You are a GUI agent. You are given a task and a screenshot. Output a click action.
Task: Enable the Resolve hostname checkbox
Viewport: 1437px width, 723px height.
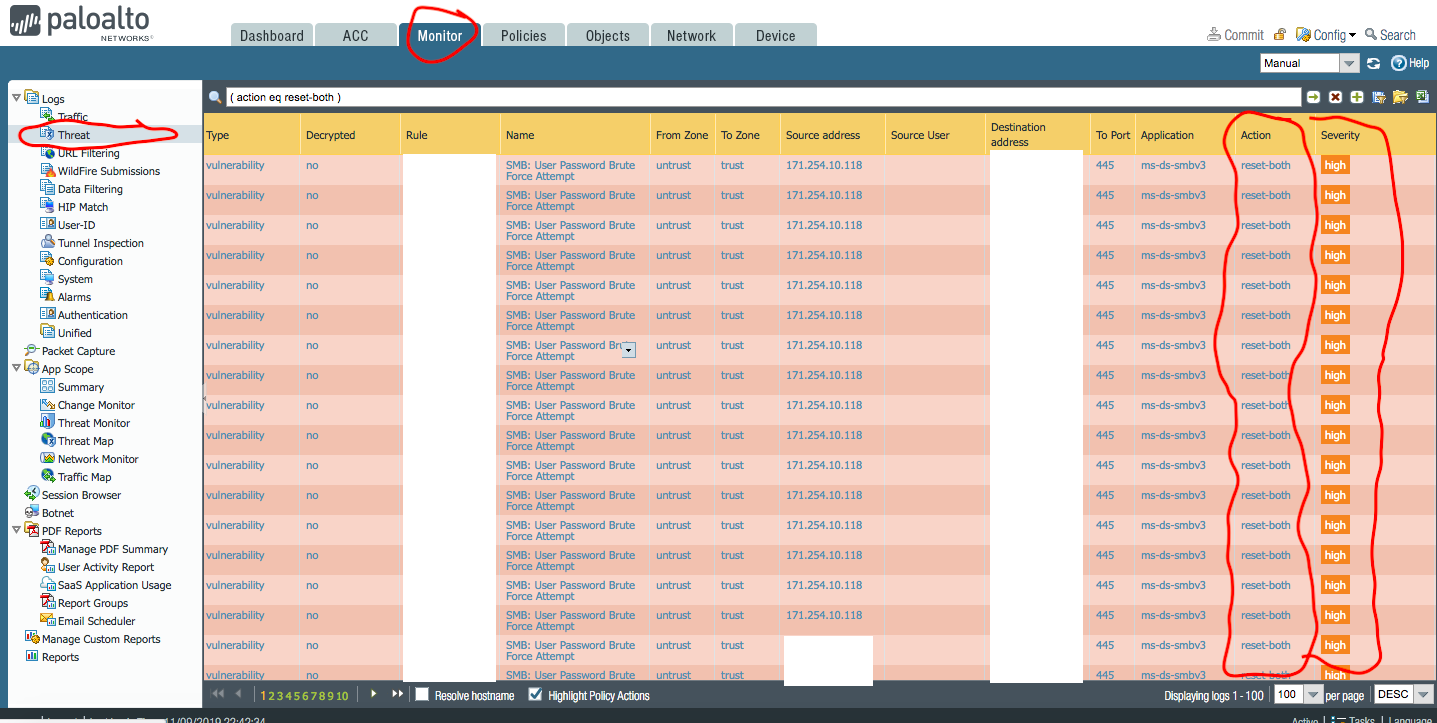point(422,695)
